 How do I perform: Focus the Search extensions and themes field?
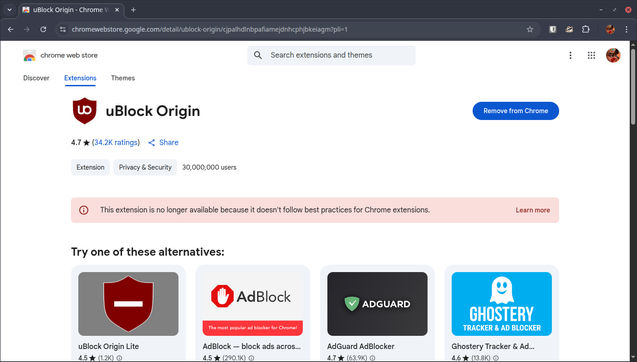(x=331, y=55)
